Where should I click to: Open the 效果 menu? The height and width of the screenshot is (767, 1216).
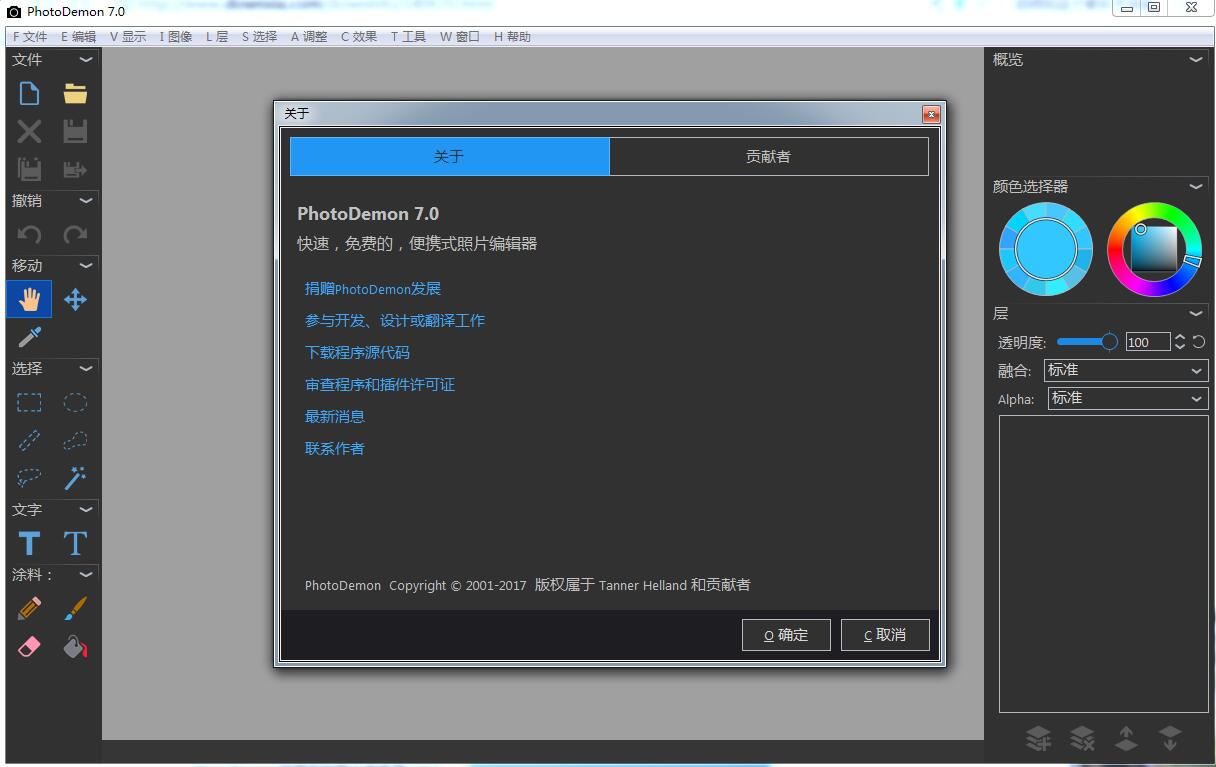(359, 37)
